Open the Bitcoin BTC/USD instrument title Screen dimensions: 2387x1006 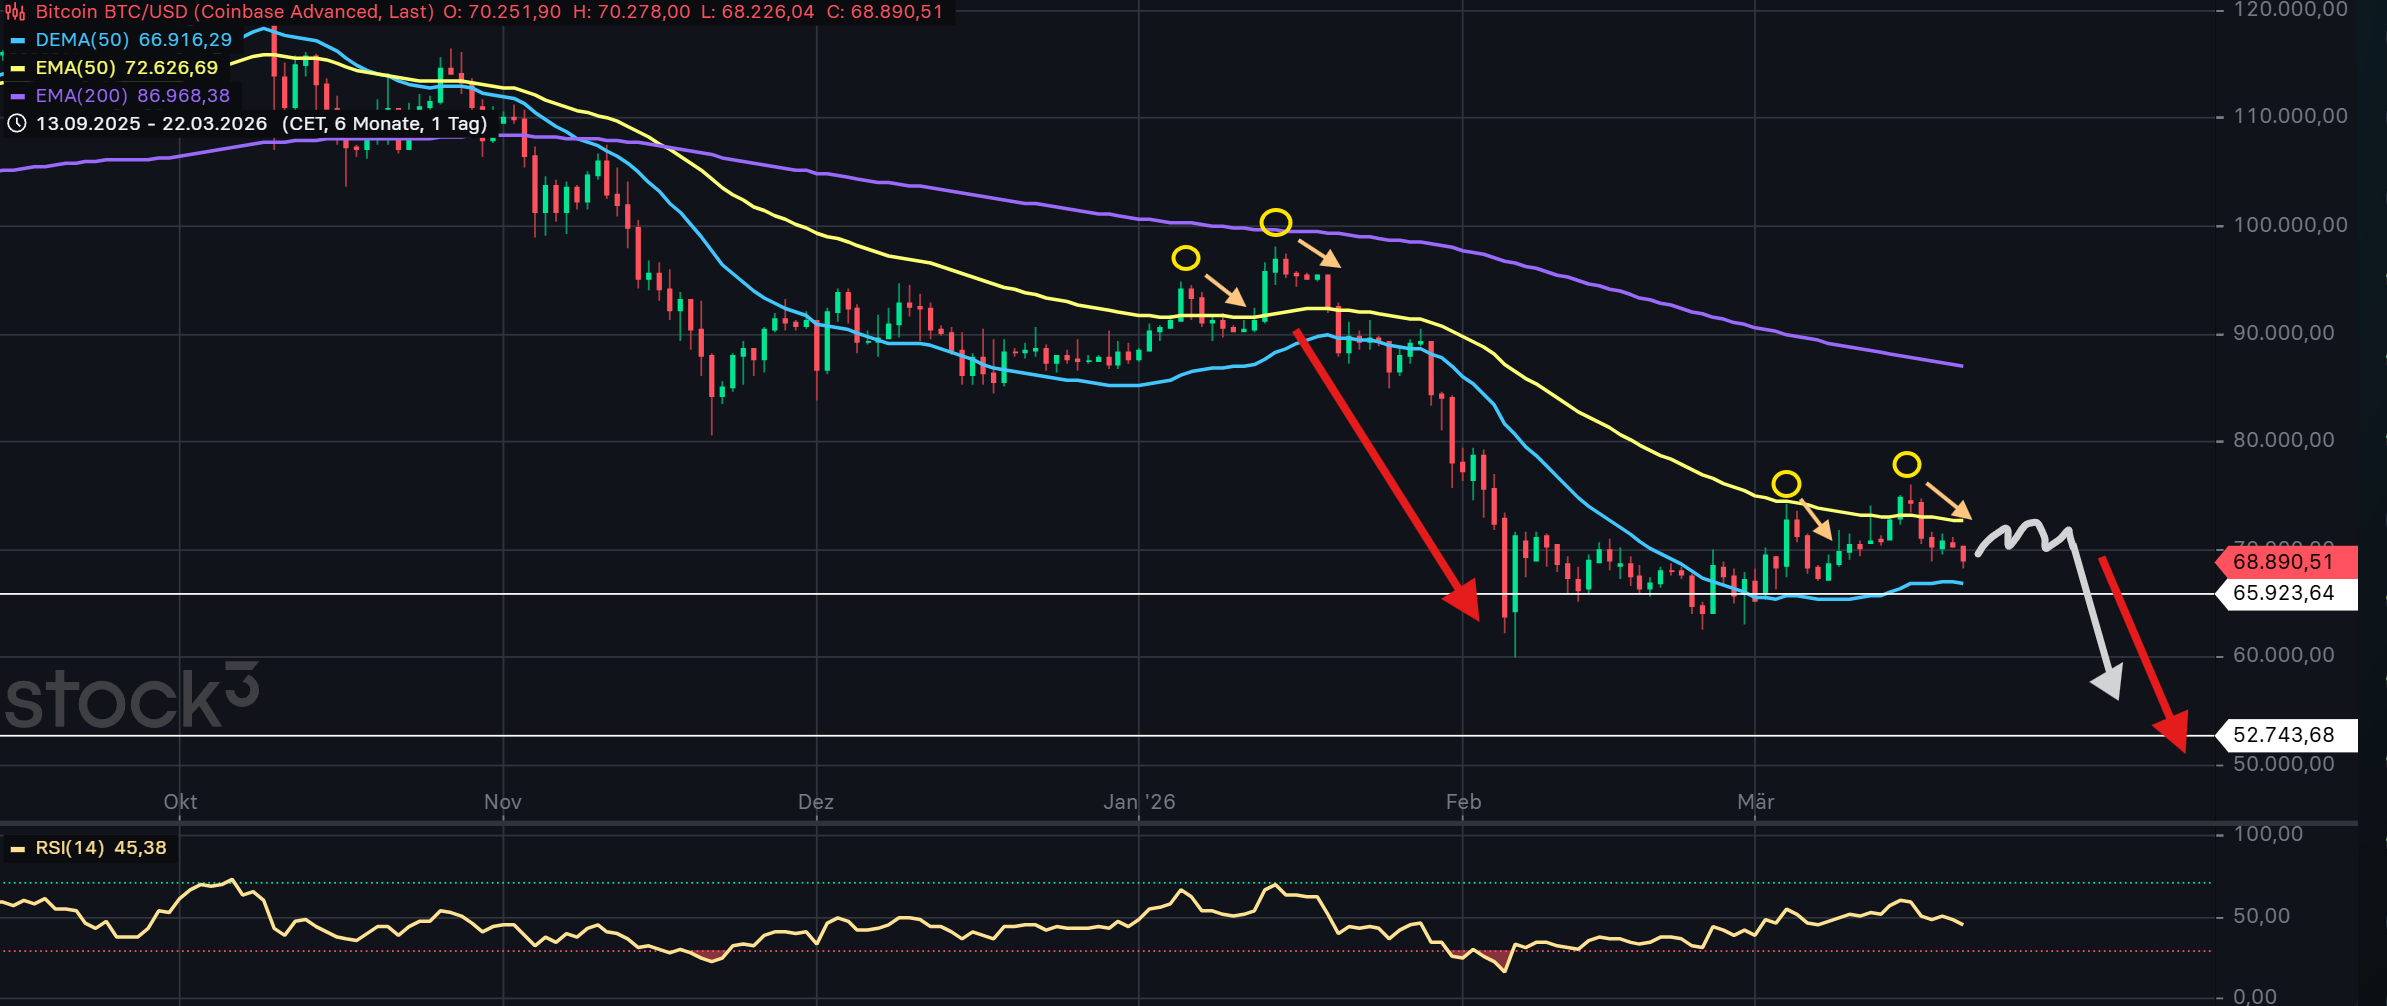[x=234, y=12]
